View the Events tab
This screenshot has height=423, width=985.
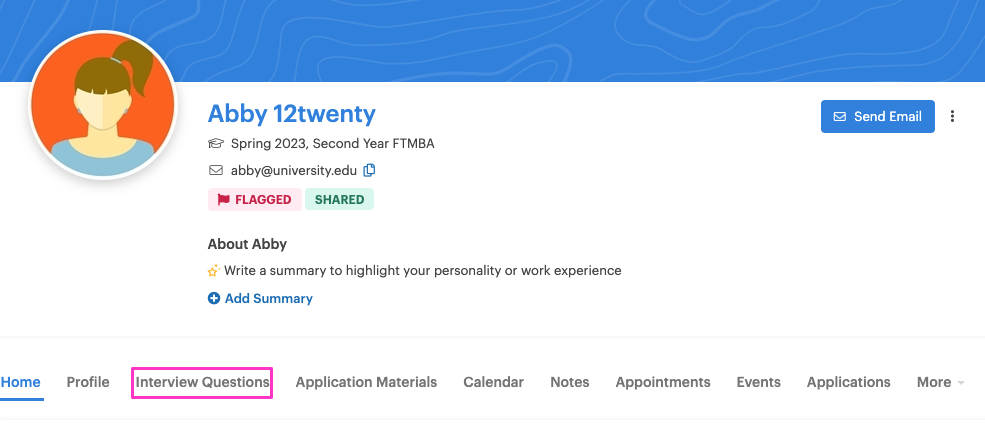coord(759,382)
